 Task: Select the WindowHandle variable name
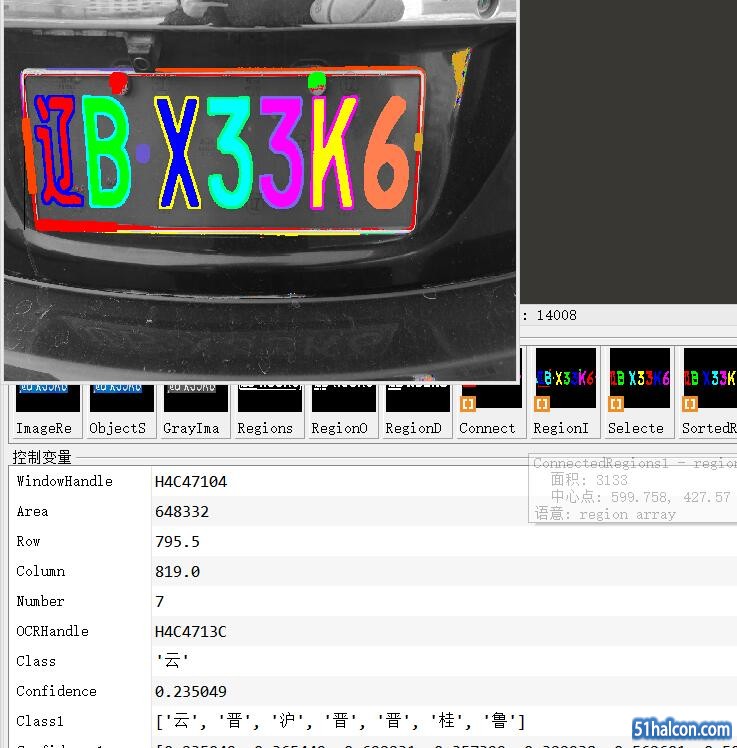pyautogui.click(x=64, y=481)
